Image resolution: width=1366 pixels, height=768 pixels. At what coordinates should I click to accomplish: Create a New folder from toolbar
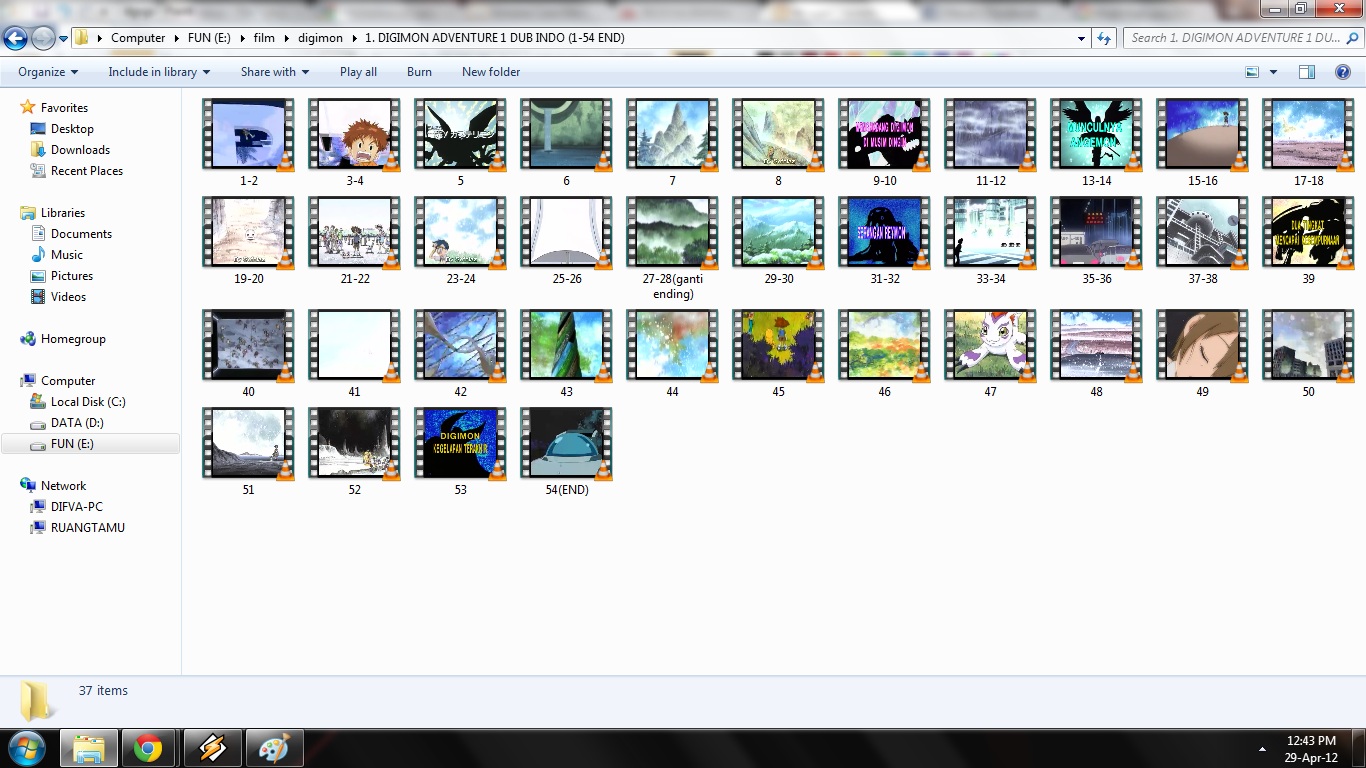491,72
